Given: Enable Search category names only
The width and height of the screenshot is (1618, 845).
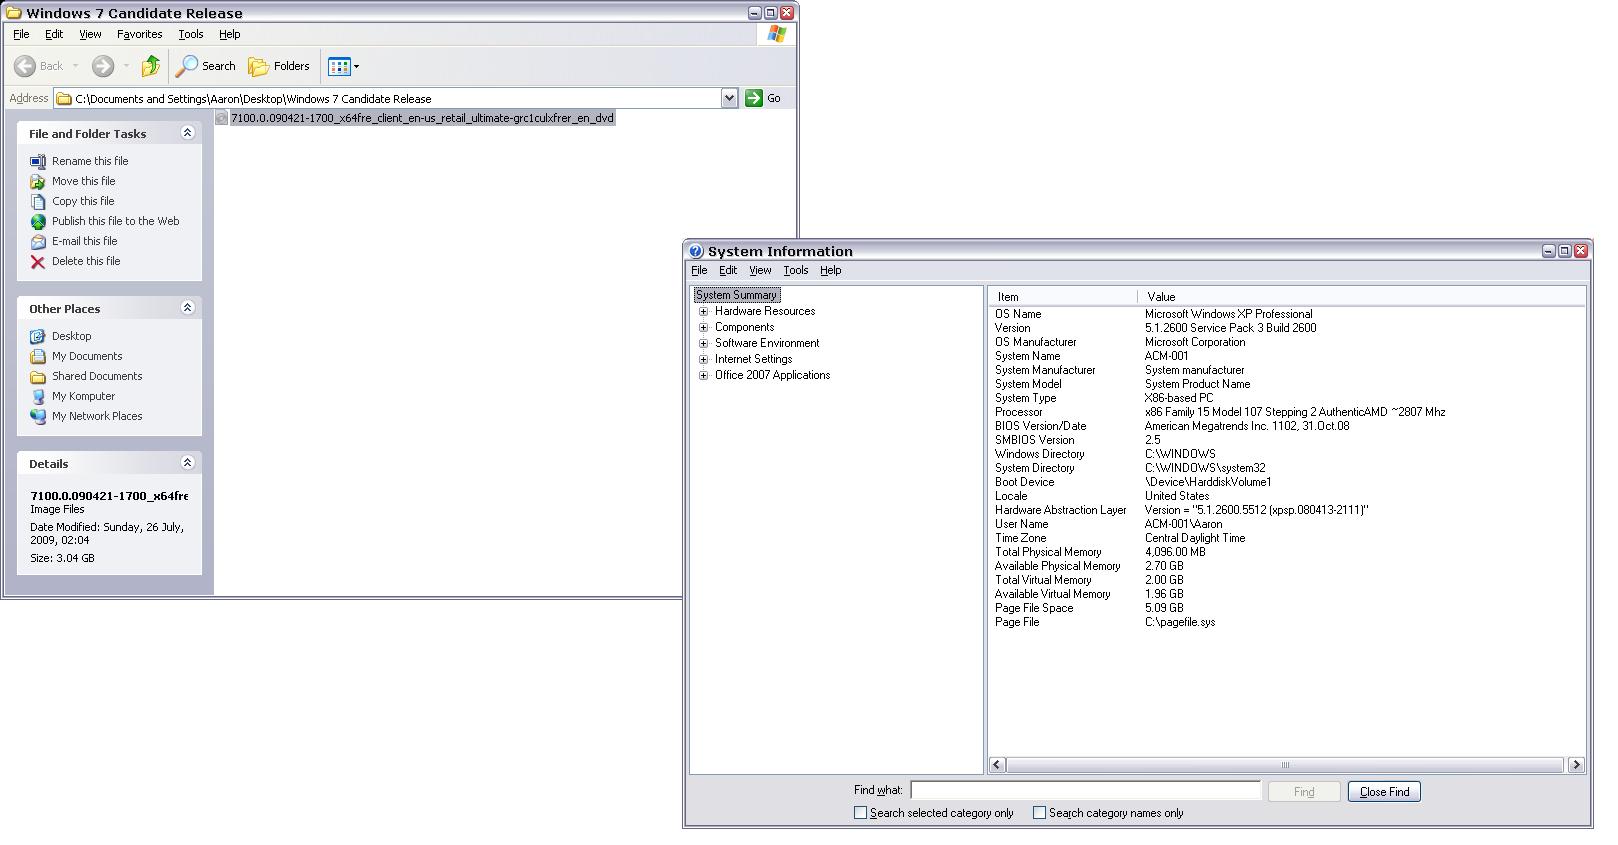Looking at the screenshot, I should click(x=1039, y=813).
